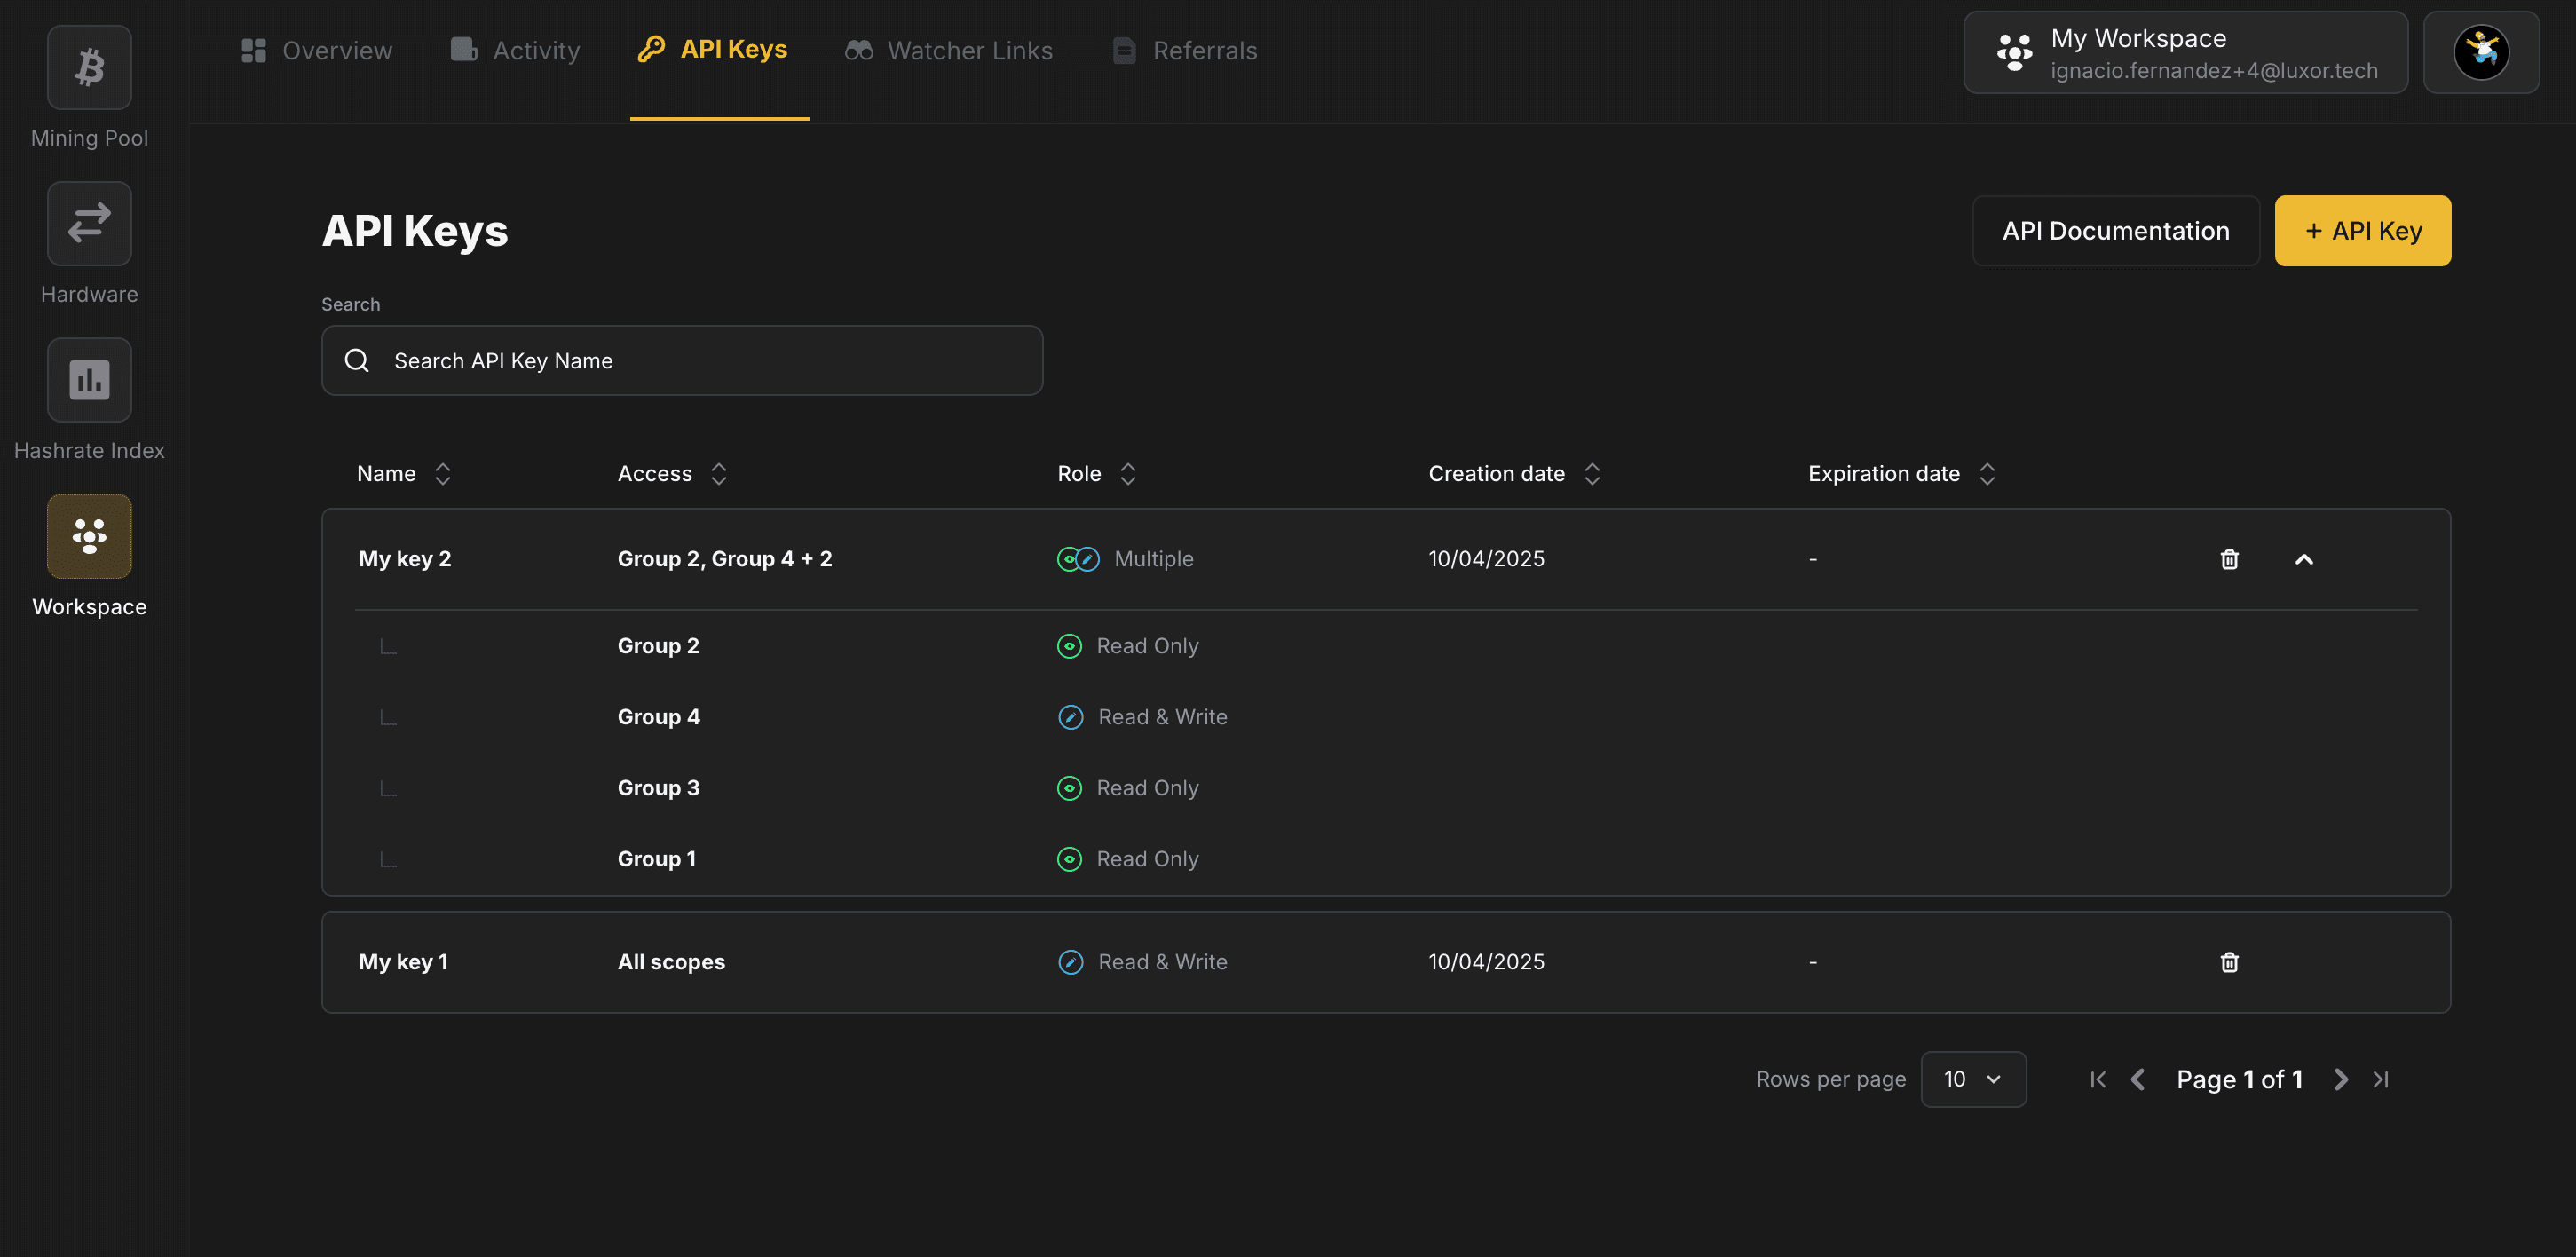The image size is (2576, 1257).
Task: Delete My key 2 with trash icon
Action: [2229, 559]
